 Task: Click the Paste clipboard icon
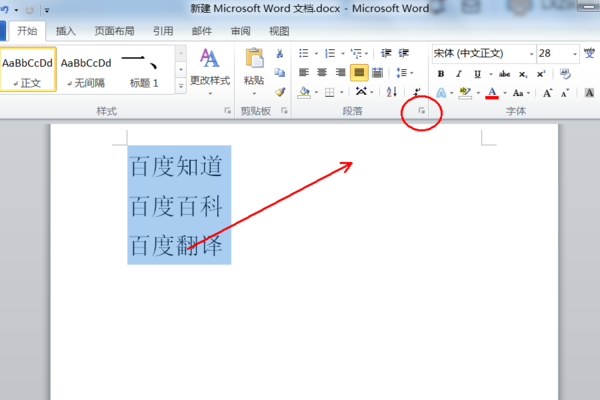[x=254, y=58]
